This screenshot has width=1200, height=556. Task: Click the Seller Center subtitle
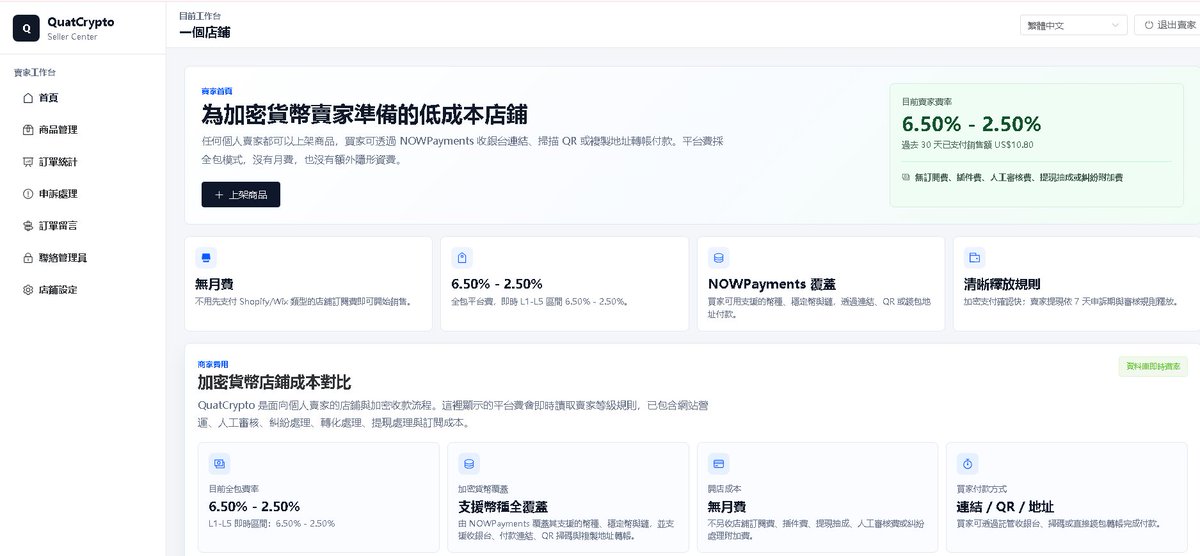click(72, 36)
